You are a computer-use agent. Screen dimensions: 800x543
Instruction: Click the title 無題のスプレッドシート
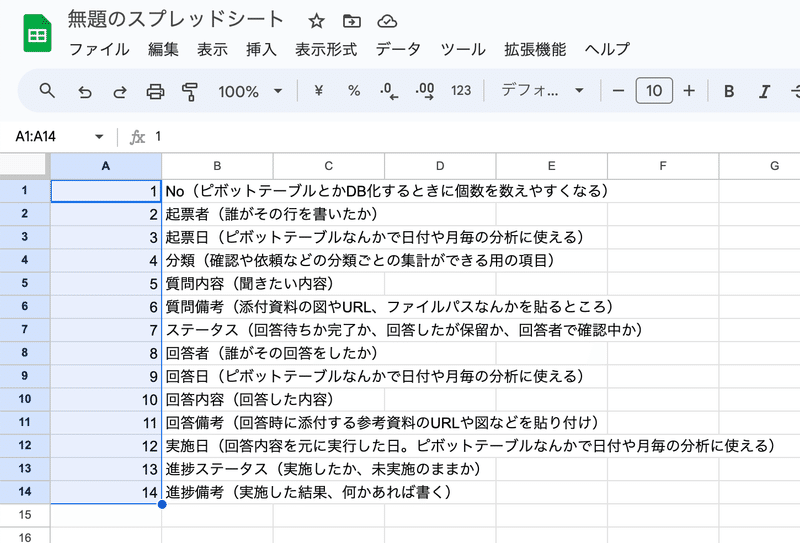176,19
